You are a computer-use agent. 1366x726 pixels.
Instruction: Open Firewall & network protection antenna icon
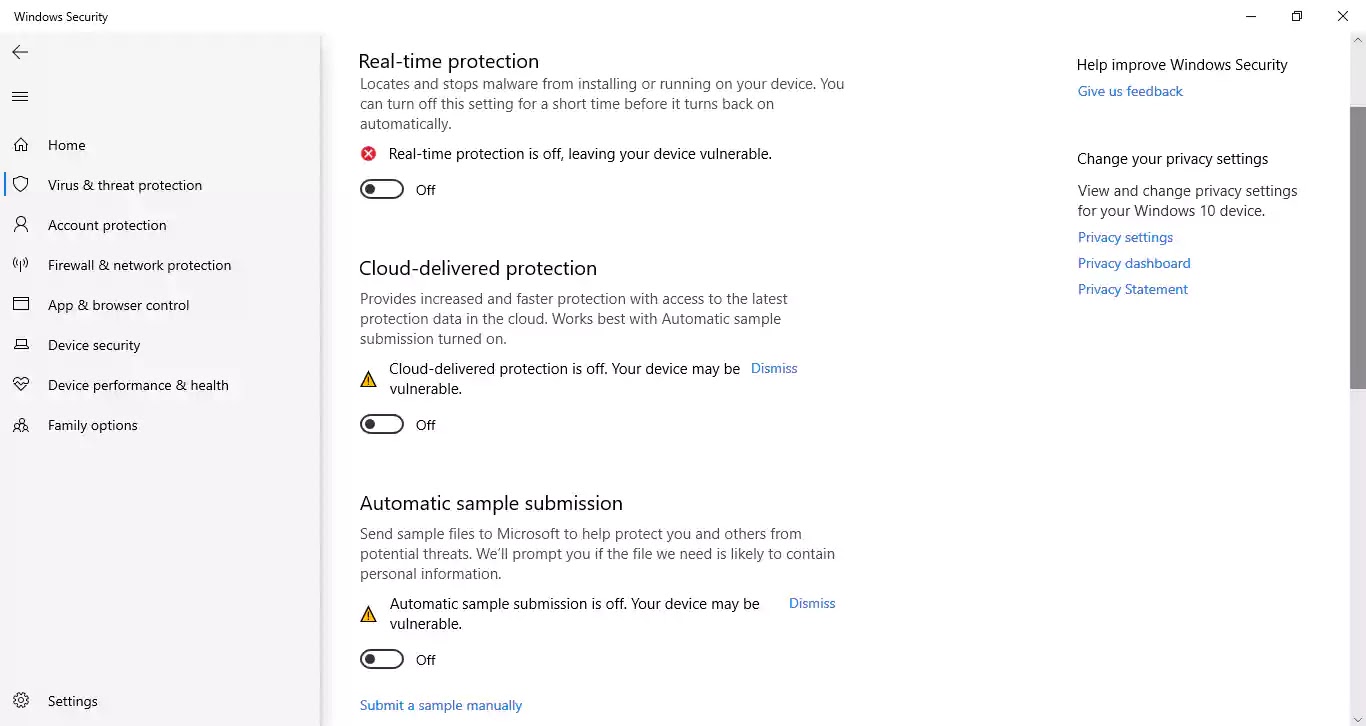[x=20, y=265]
